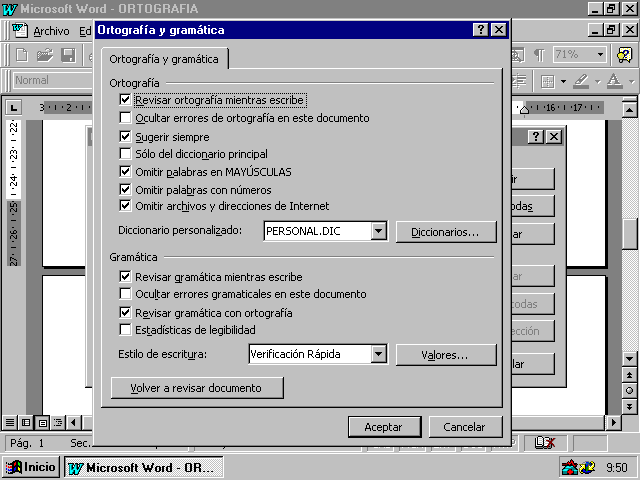Image resolution: width=640 pixels, height=480 pixels.
Task: Open the Estilo de escritura dropdown arrow
Action: click(x=378, y=354)
